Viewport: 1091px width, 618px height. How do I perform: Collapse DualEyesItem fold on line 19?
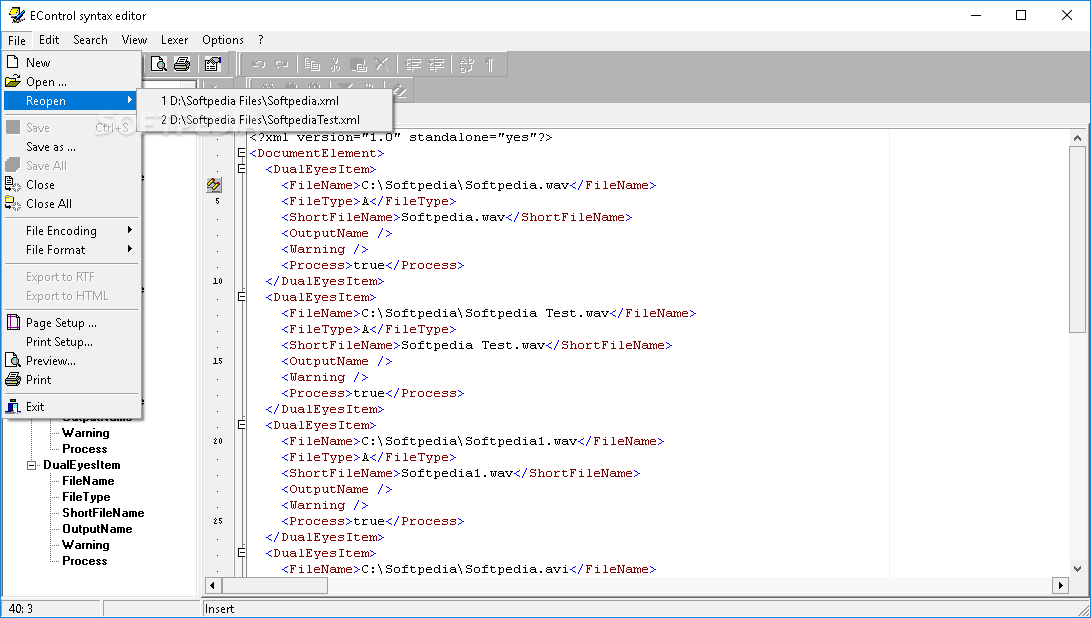point(241,425)
